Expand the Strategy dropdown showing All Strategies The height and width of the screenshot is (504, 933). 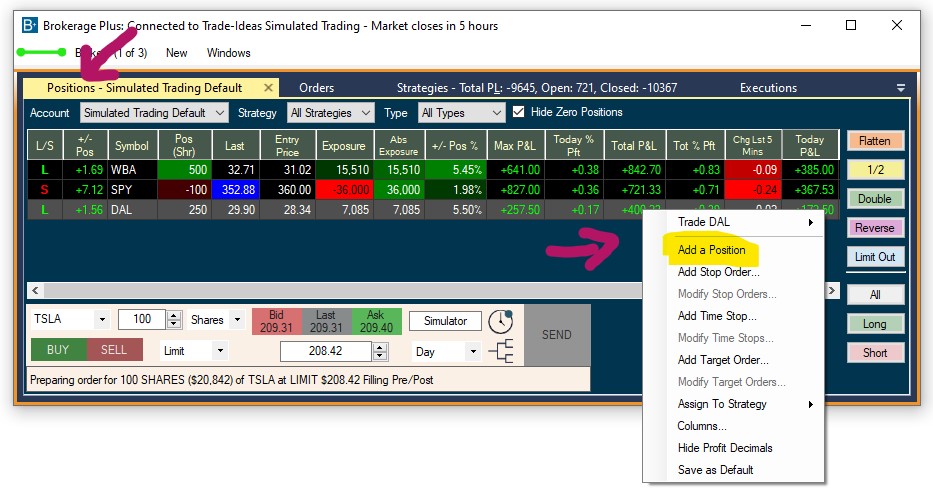click(x=331, y=113)
